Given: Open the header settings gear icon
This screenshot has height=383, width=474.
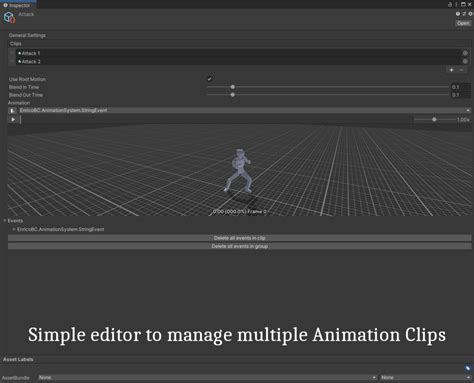Looking at the screenshot, I should point(470,14).
